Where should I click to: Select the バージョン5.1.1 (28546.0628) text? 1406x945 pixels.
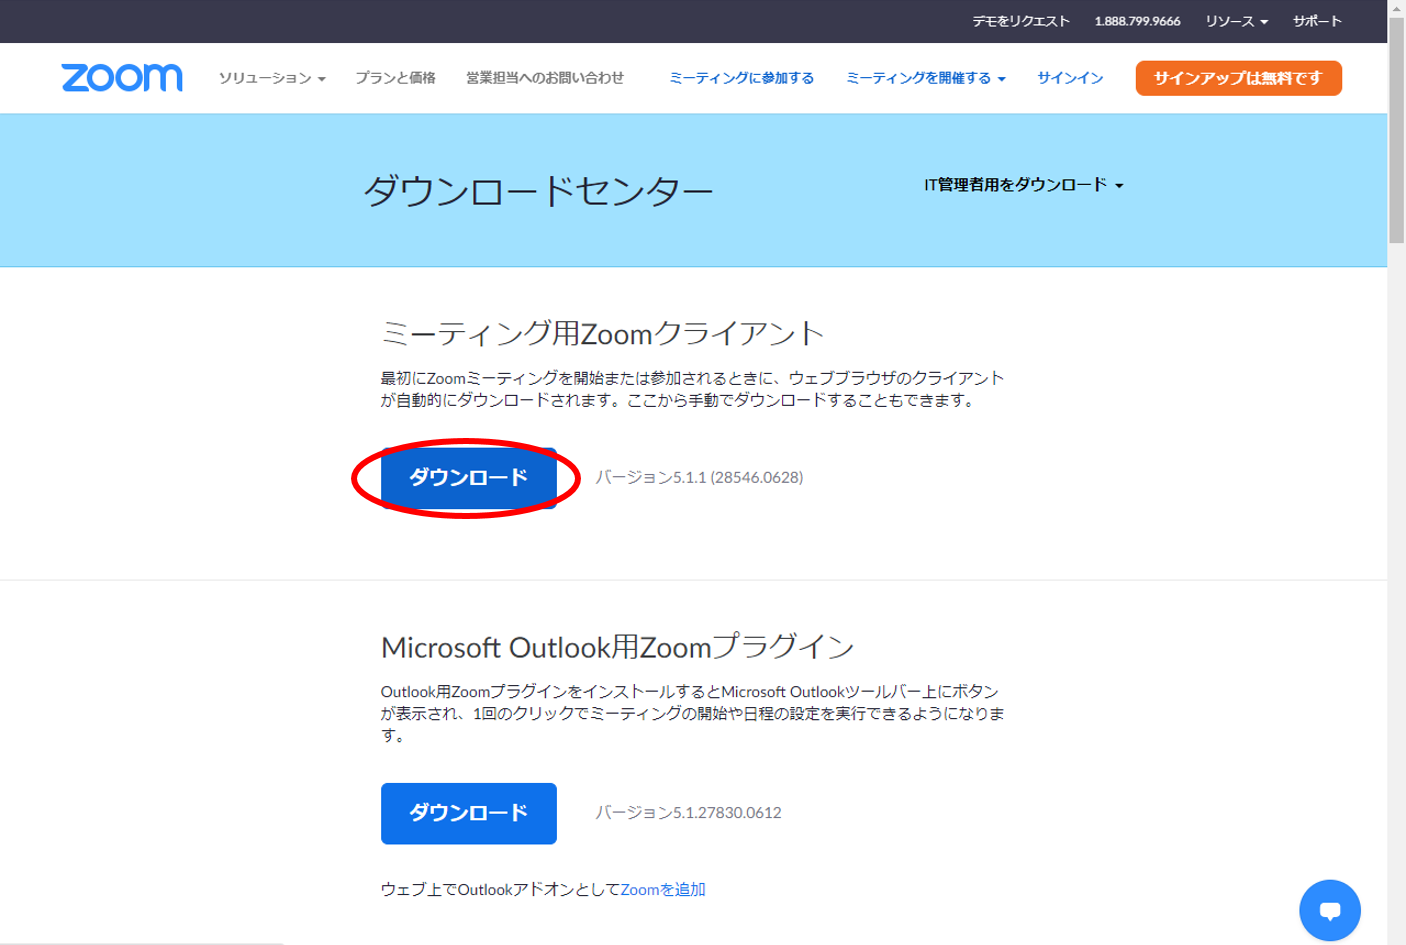699,478
